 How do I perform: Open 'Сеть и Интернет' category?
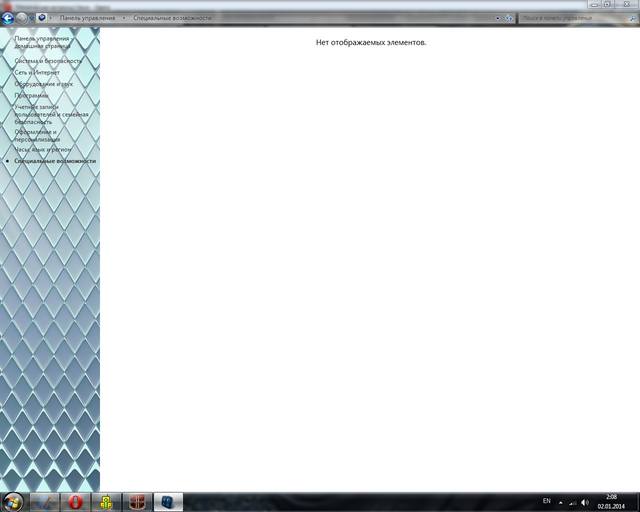click(37, 72)
